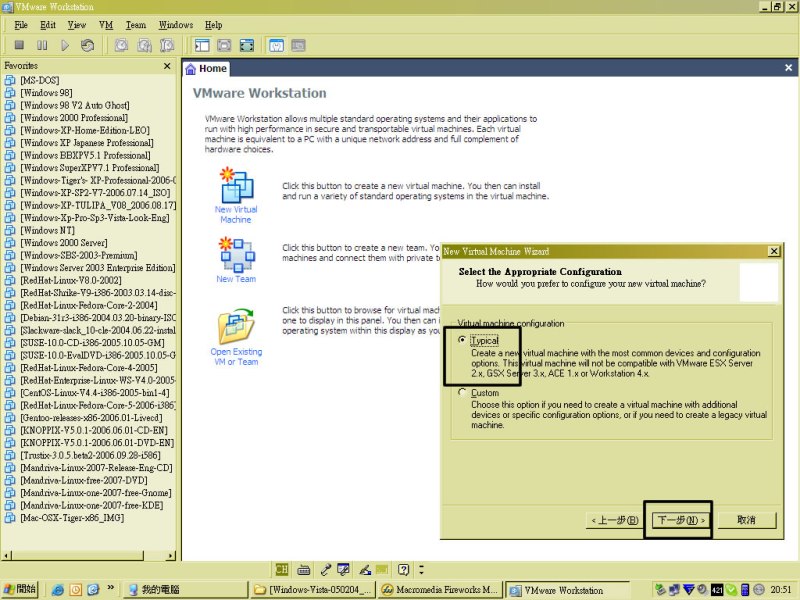Select [Windows 98 V2 Auto Ghost] favorite
The width and height of the screenshot is (800, 600).
75,105
